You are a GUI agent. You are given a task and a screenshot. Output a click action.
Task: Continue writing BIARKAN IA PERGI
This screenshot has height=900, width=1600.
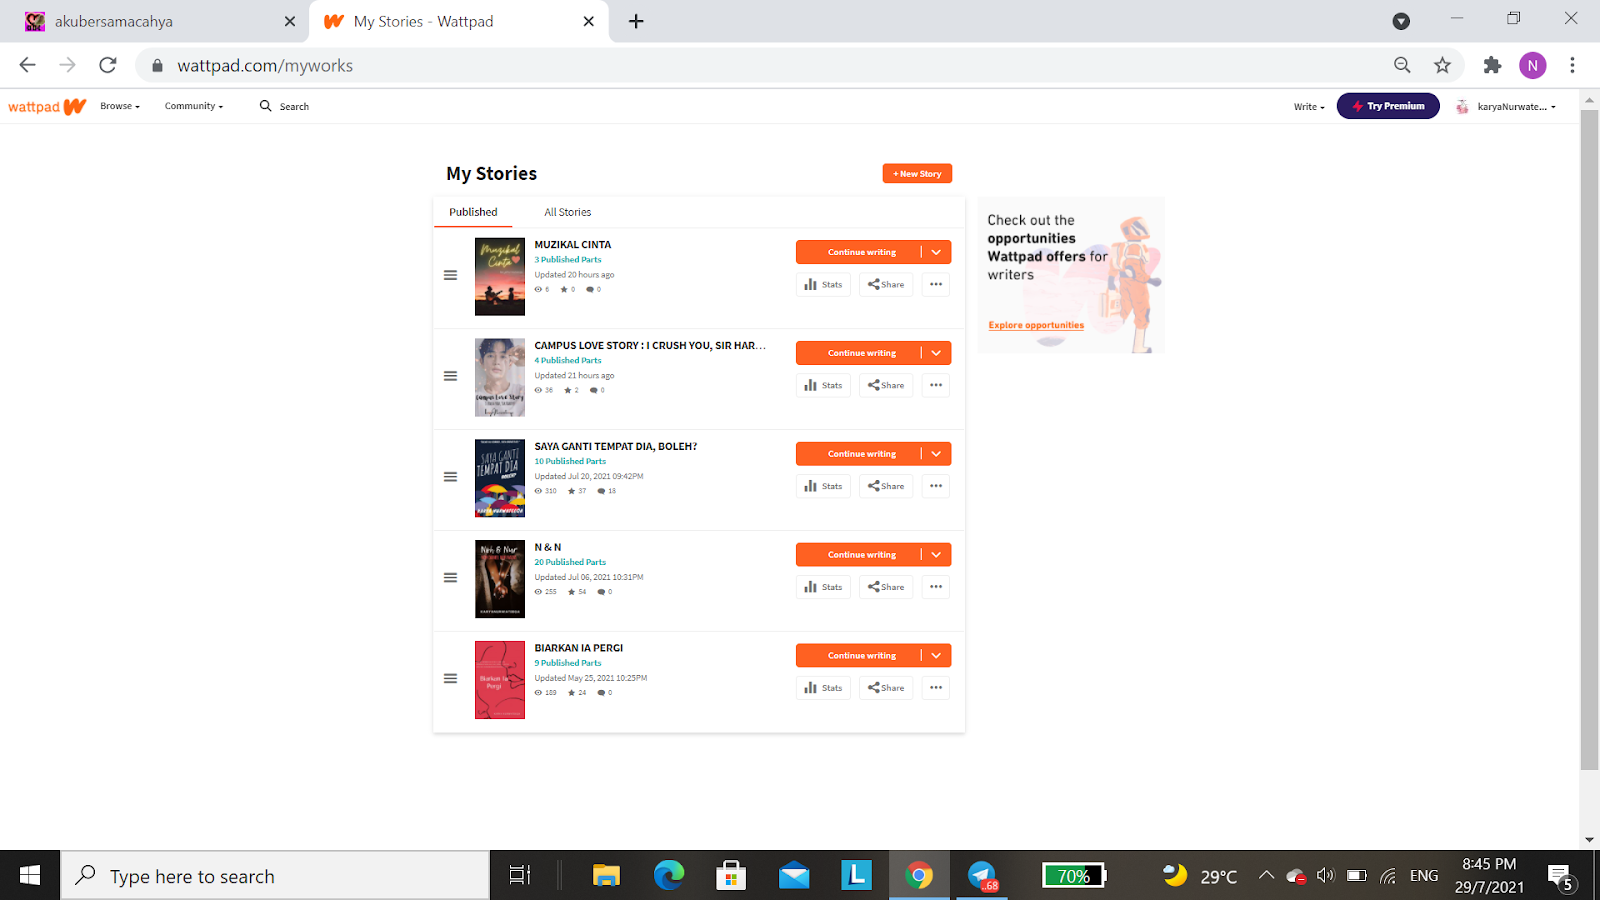pyautogui.click(x=860, y=656)
